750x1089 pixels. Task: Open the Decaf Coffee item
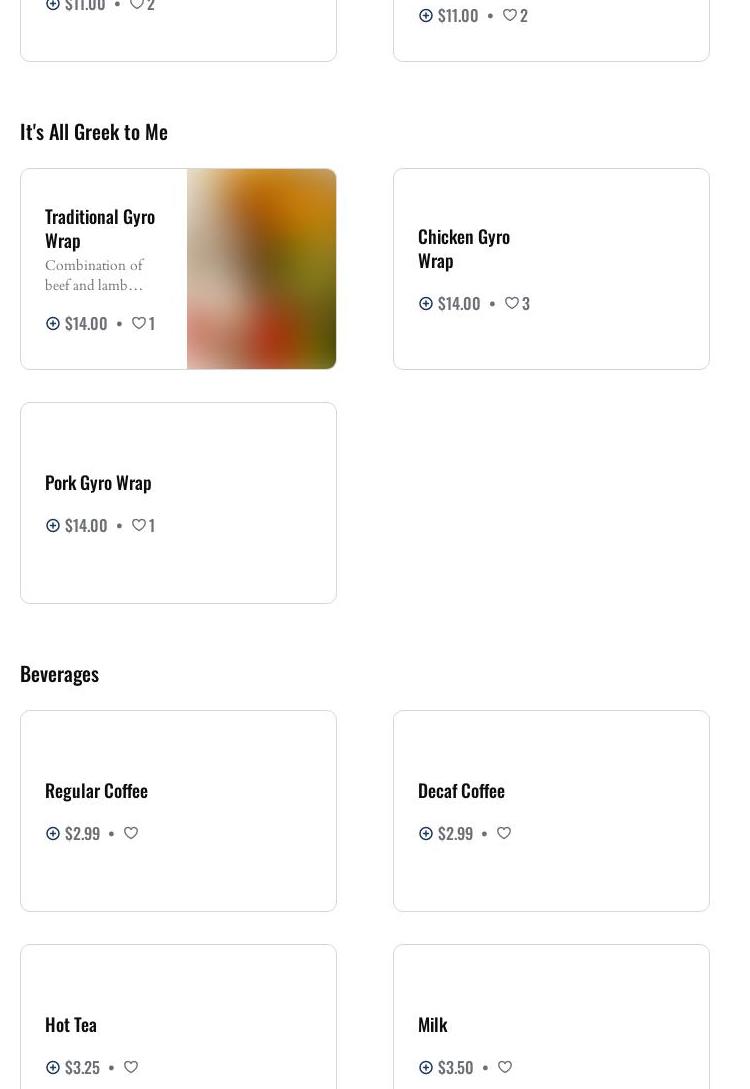(461, 790)
